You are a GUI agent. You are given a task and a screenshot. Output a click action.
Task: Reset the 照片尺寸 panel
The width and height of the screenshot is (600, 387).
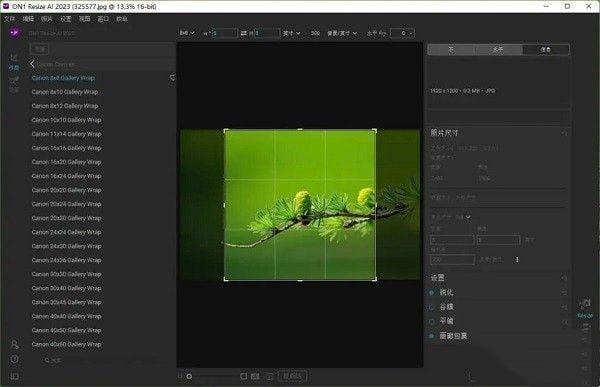[564, 133]
